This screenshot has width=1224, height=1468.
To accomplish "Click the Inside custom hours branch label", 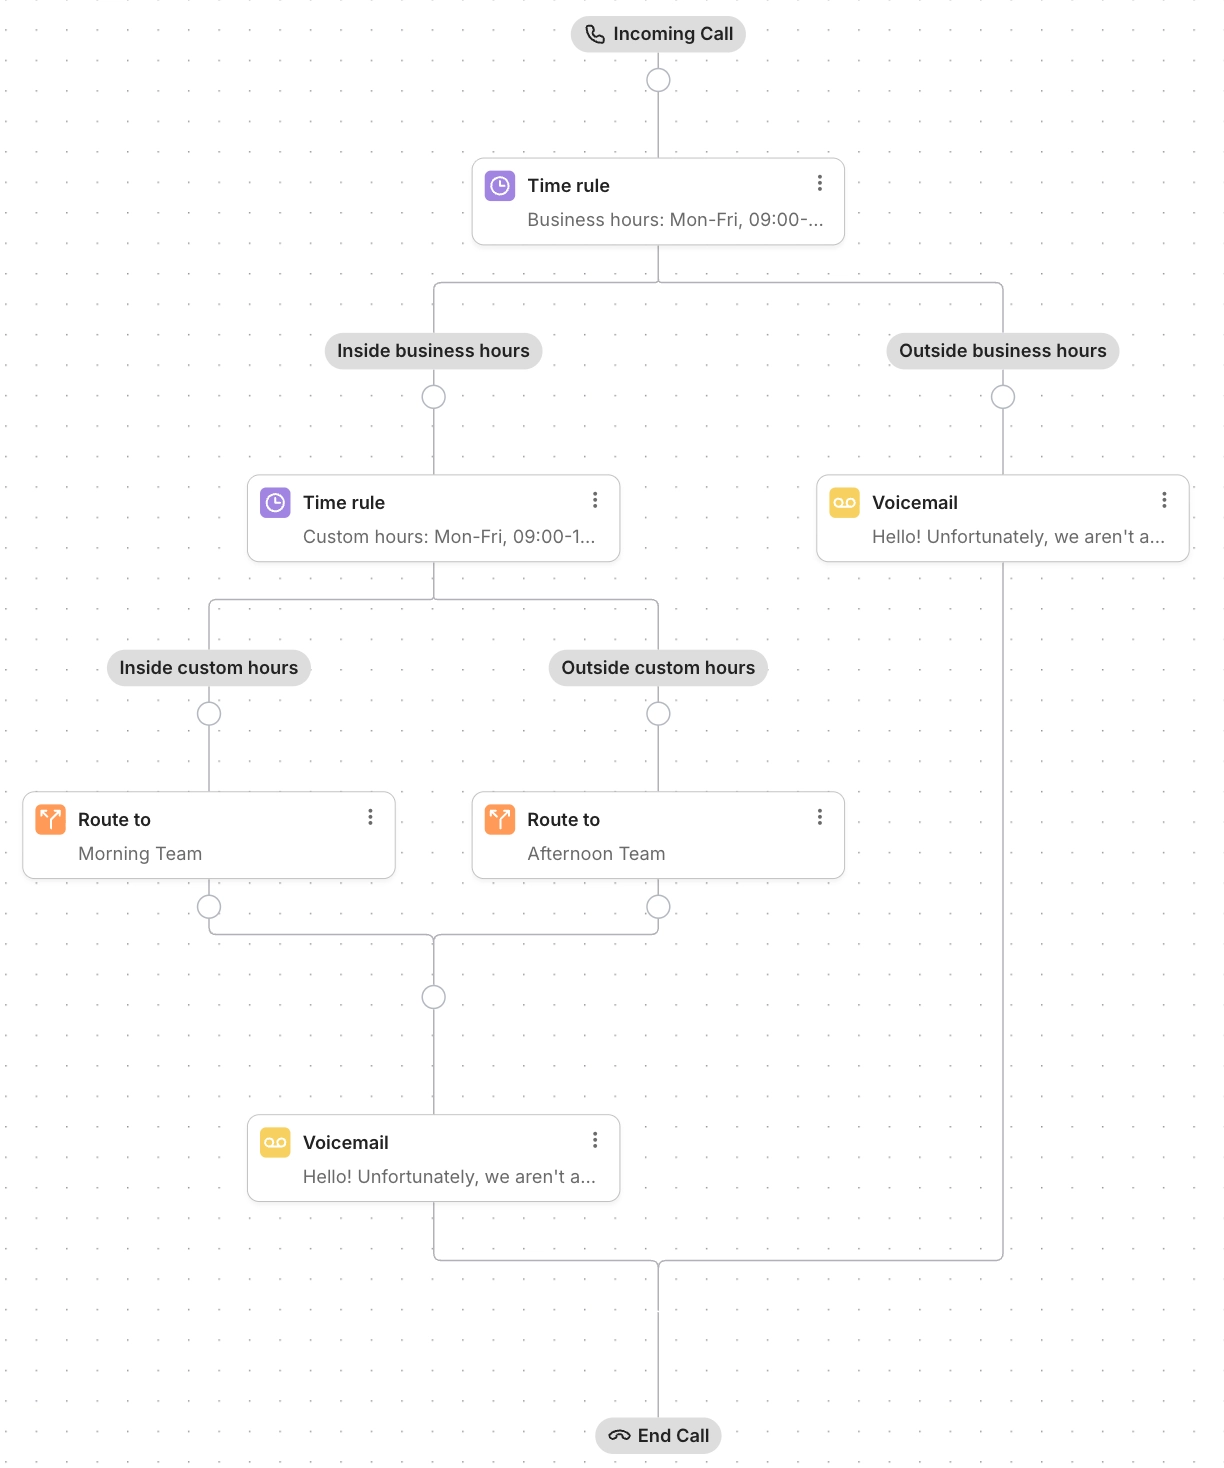I will point(208,667).
